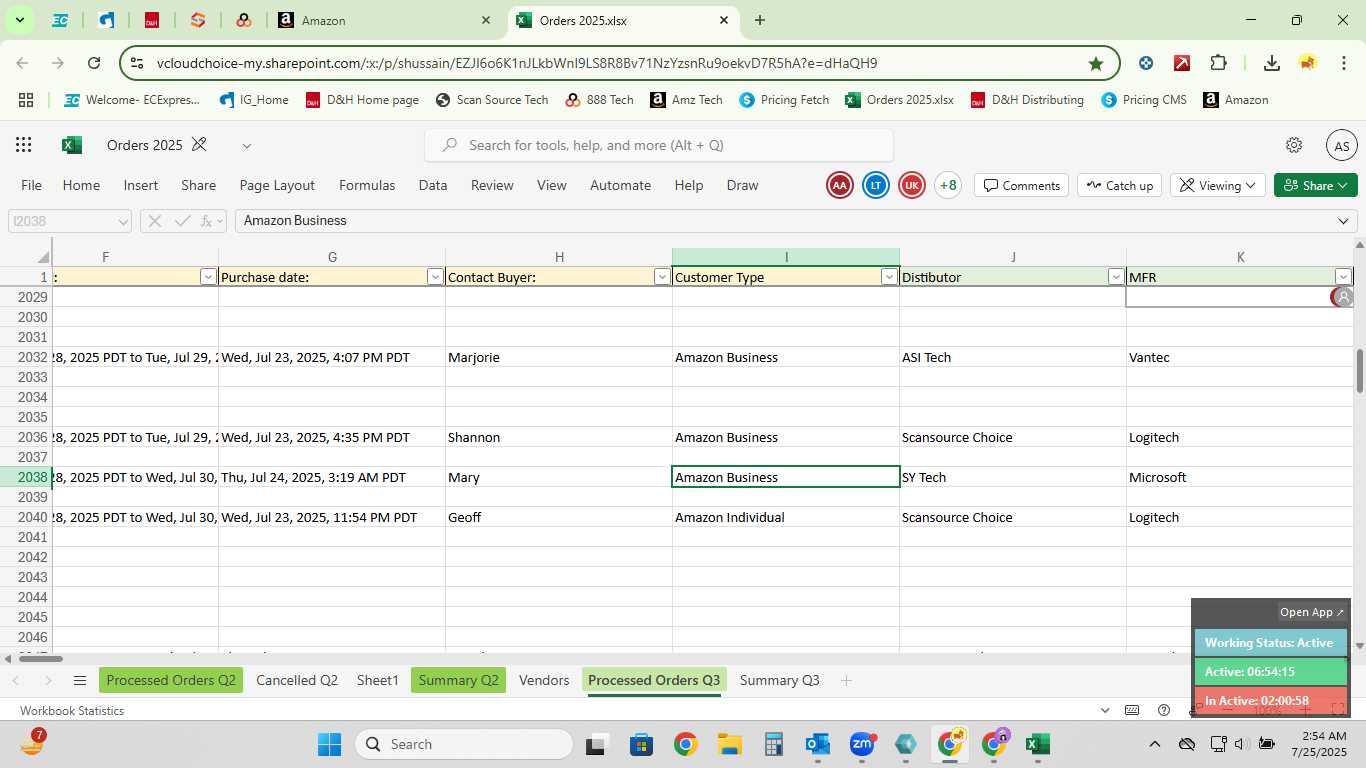Open Calculator from the taskbar
This screenshot has height=768, width=1366.
773,744
